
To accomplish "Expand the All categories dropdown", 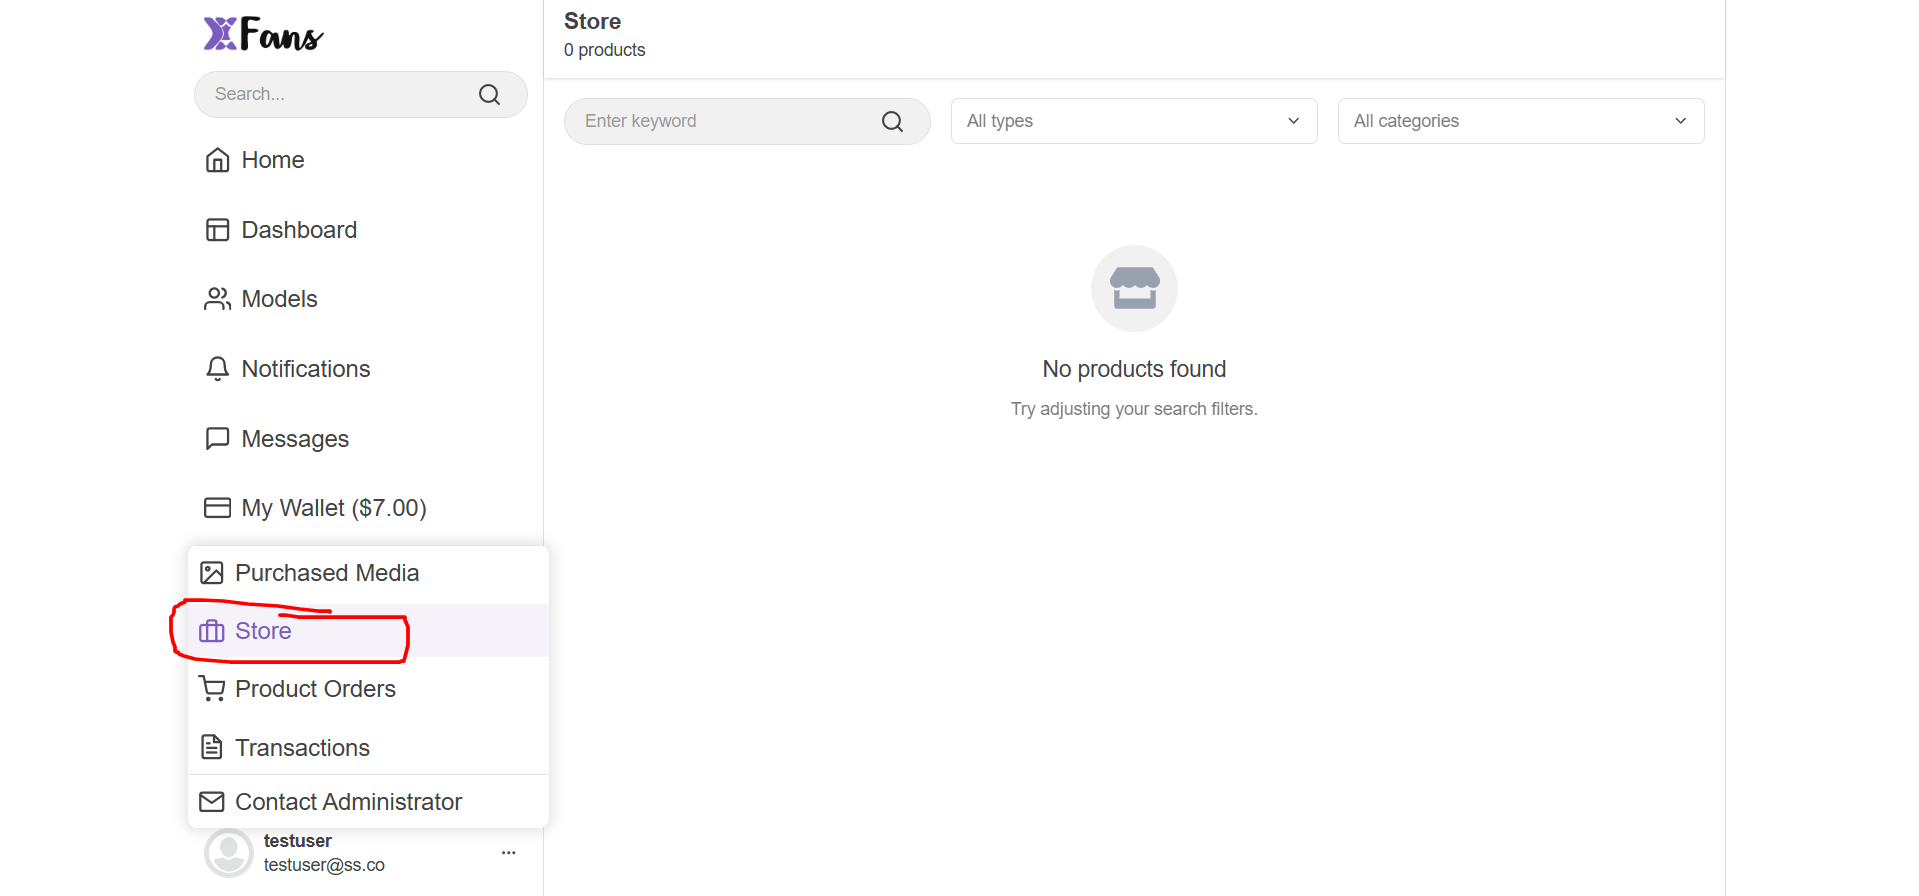I will pyautogui.click(x=1520, y=121).
